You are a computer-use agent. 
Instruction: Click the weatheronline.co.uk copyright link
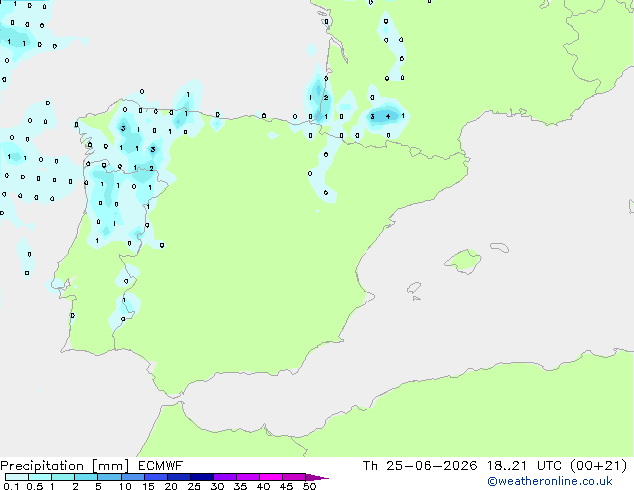[550, 481]
